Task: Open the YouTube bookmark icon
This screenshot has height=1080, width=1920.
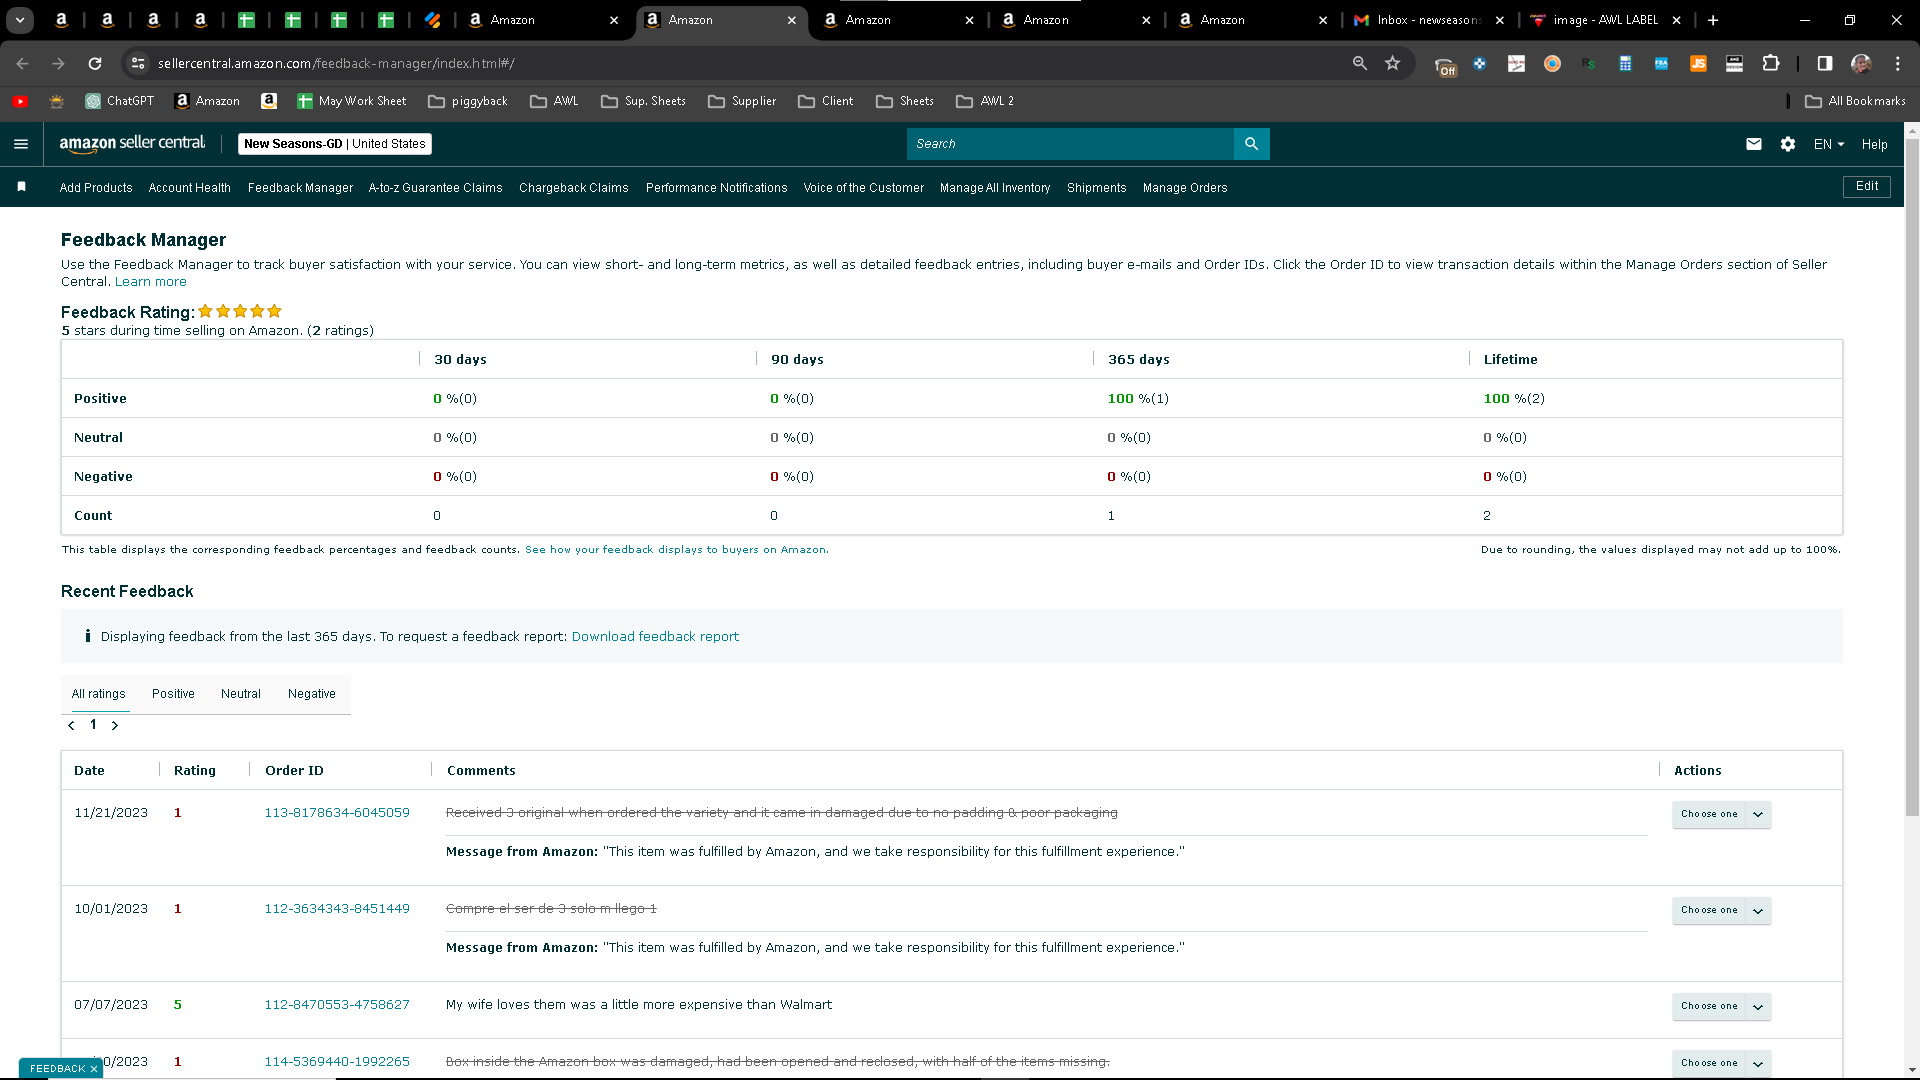Action: click(20, 101)
